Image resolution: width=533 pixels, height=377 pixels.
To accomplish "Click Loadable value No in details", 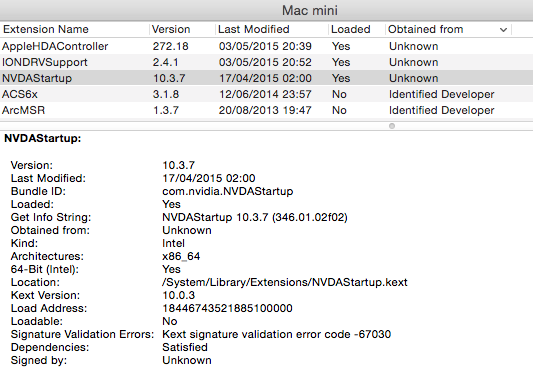I will pyautogui.click(x=170, y=321).
